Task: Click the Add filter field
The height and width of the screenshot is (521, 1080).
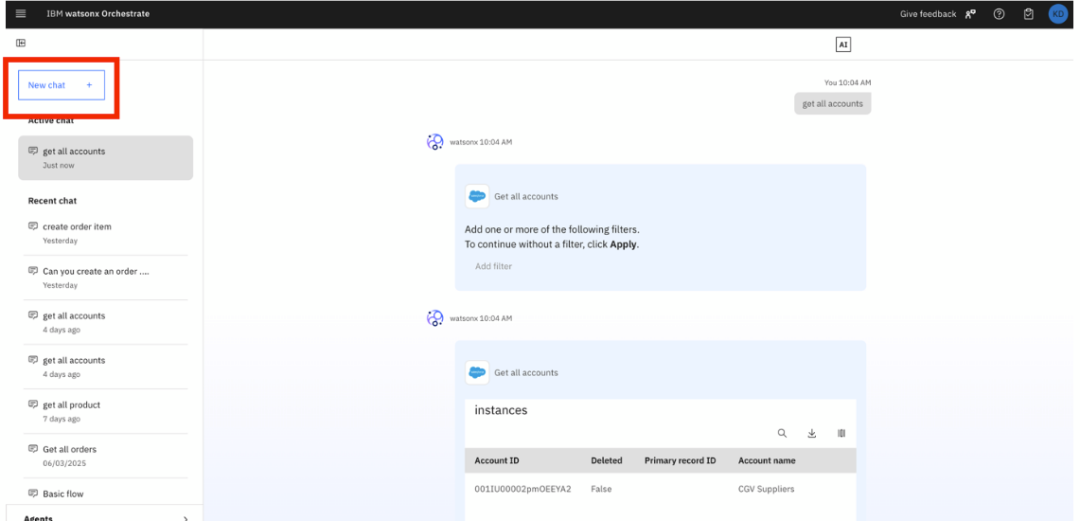Action: pos(493,266)
